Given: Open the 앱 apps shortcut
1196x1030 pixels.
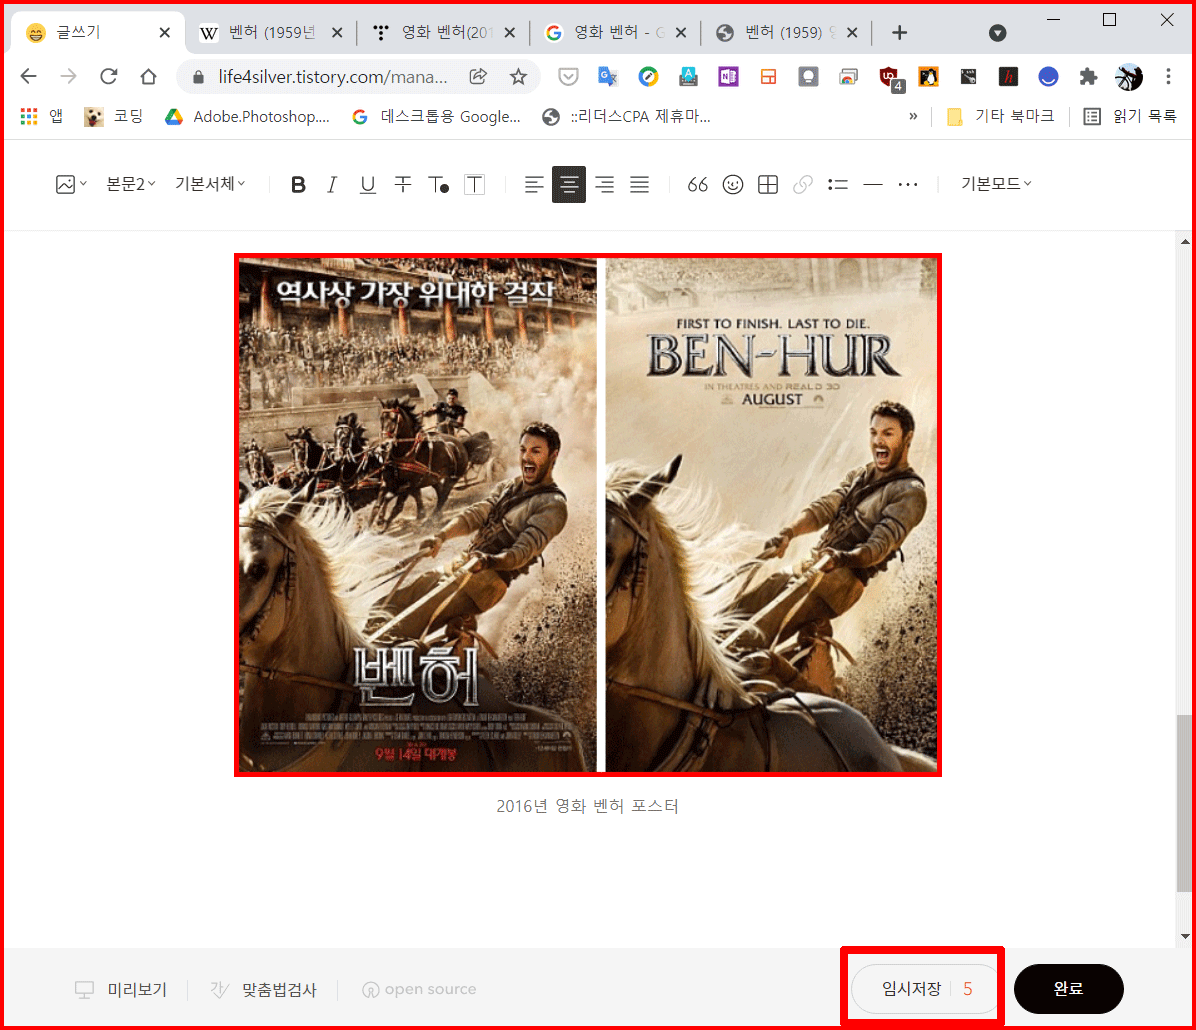Looking at the screenshot, I should 42,117.
